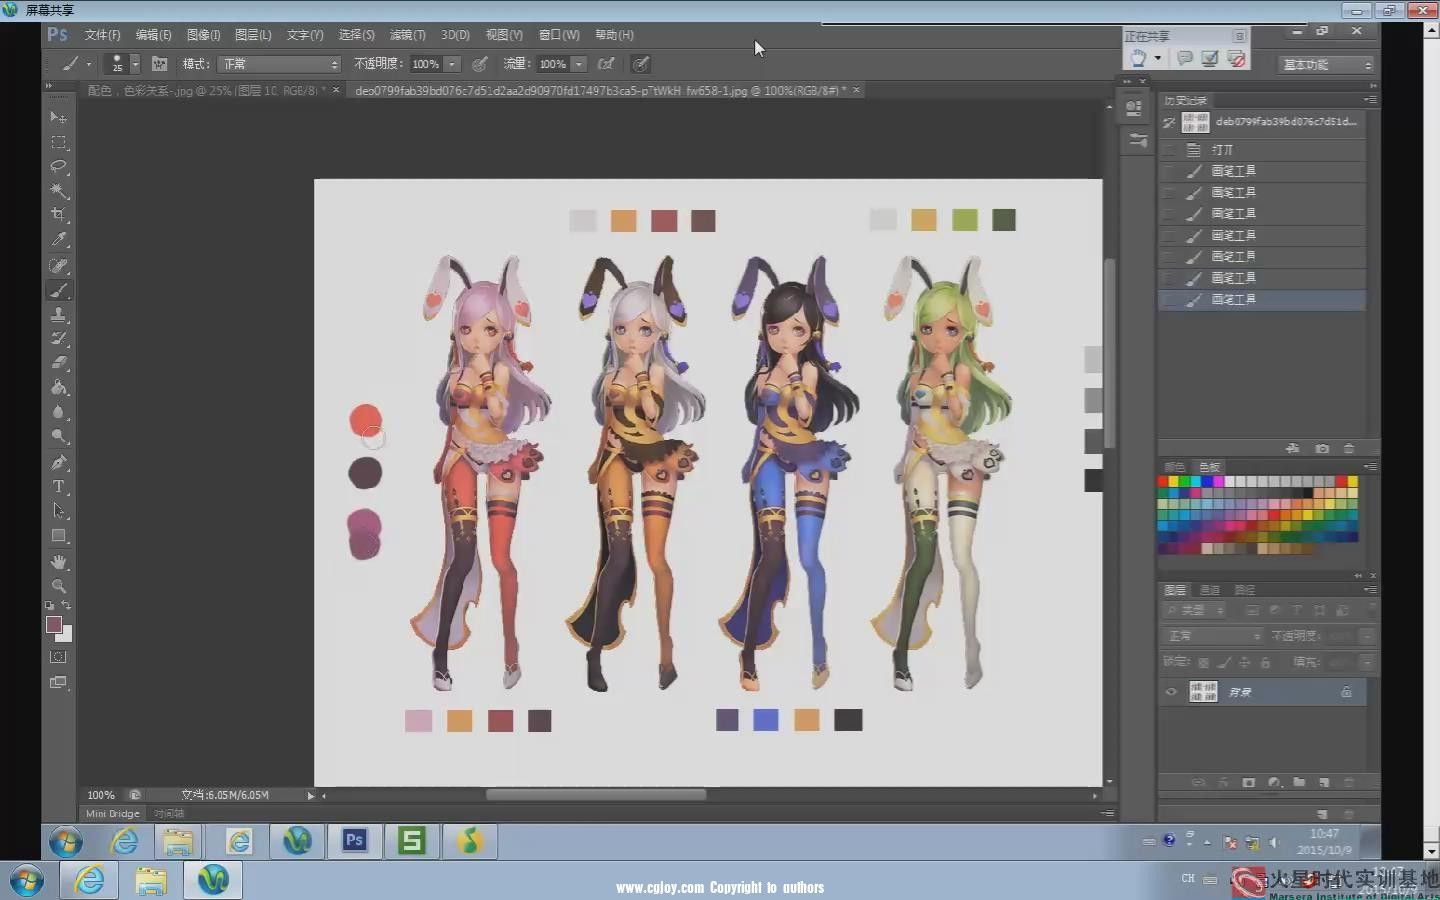Select the Healing Brush tool

pos(58,266)
